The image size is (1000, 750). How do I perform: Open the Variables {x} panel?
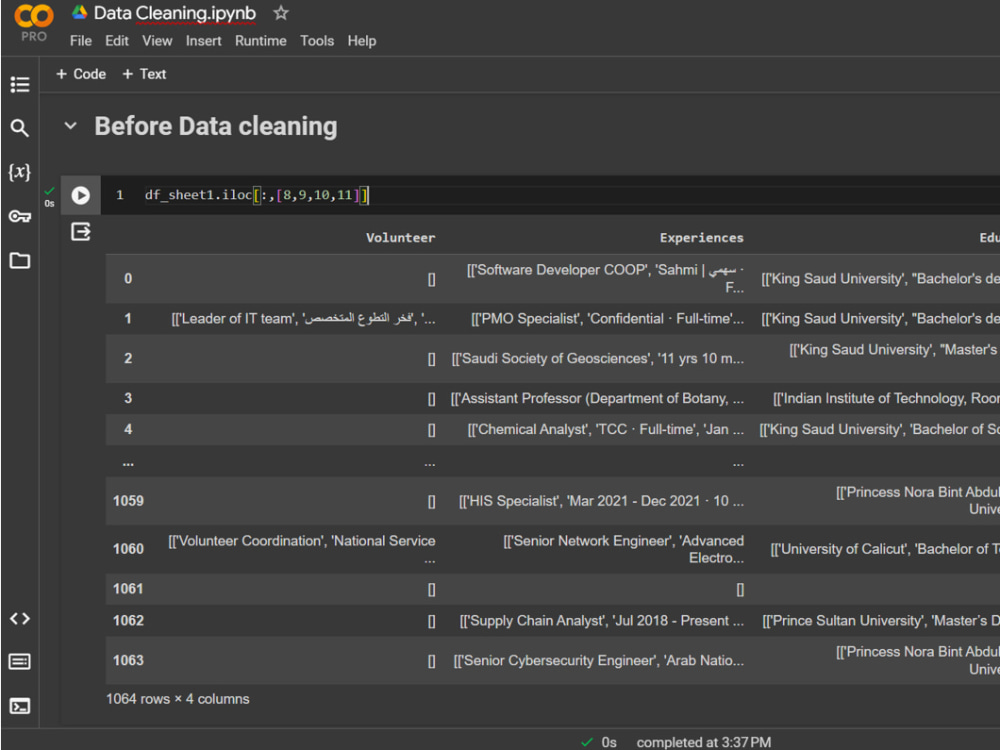(x=19, y=172)
